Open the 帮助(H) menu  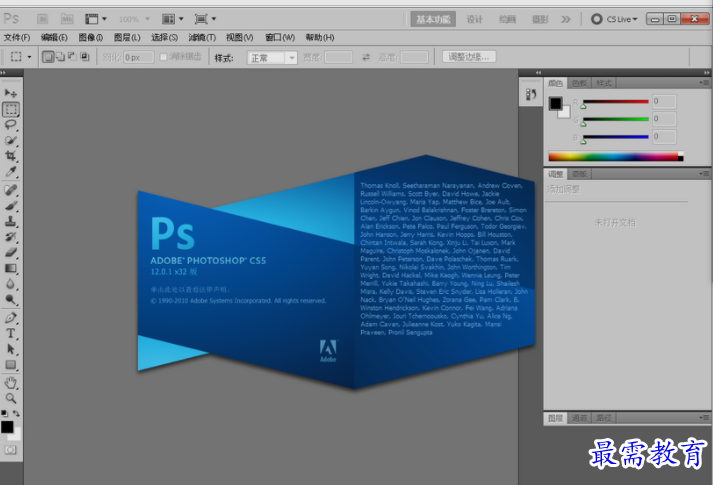pos(320,37)
